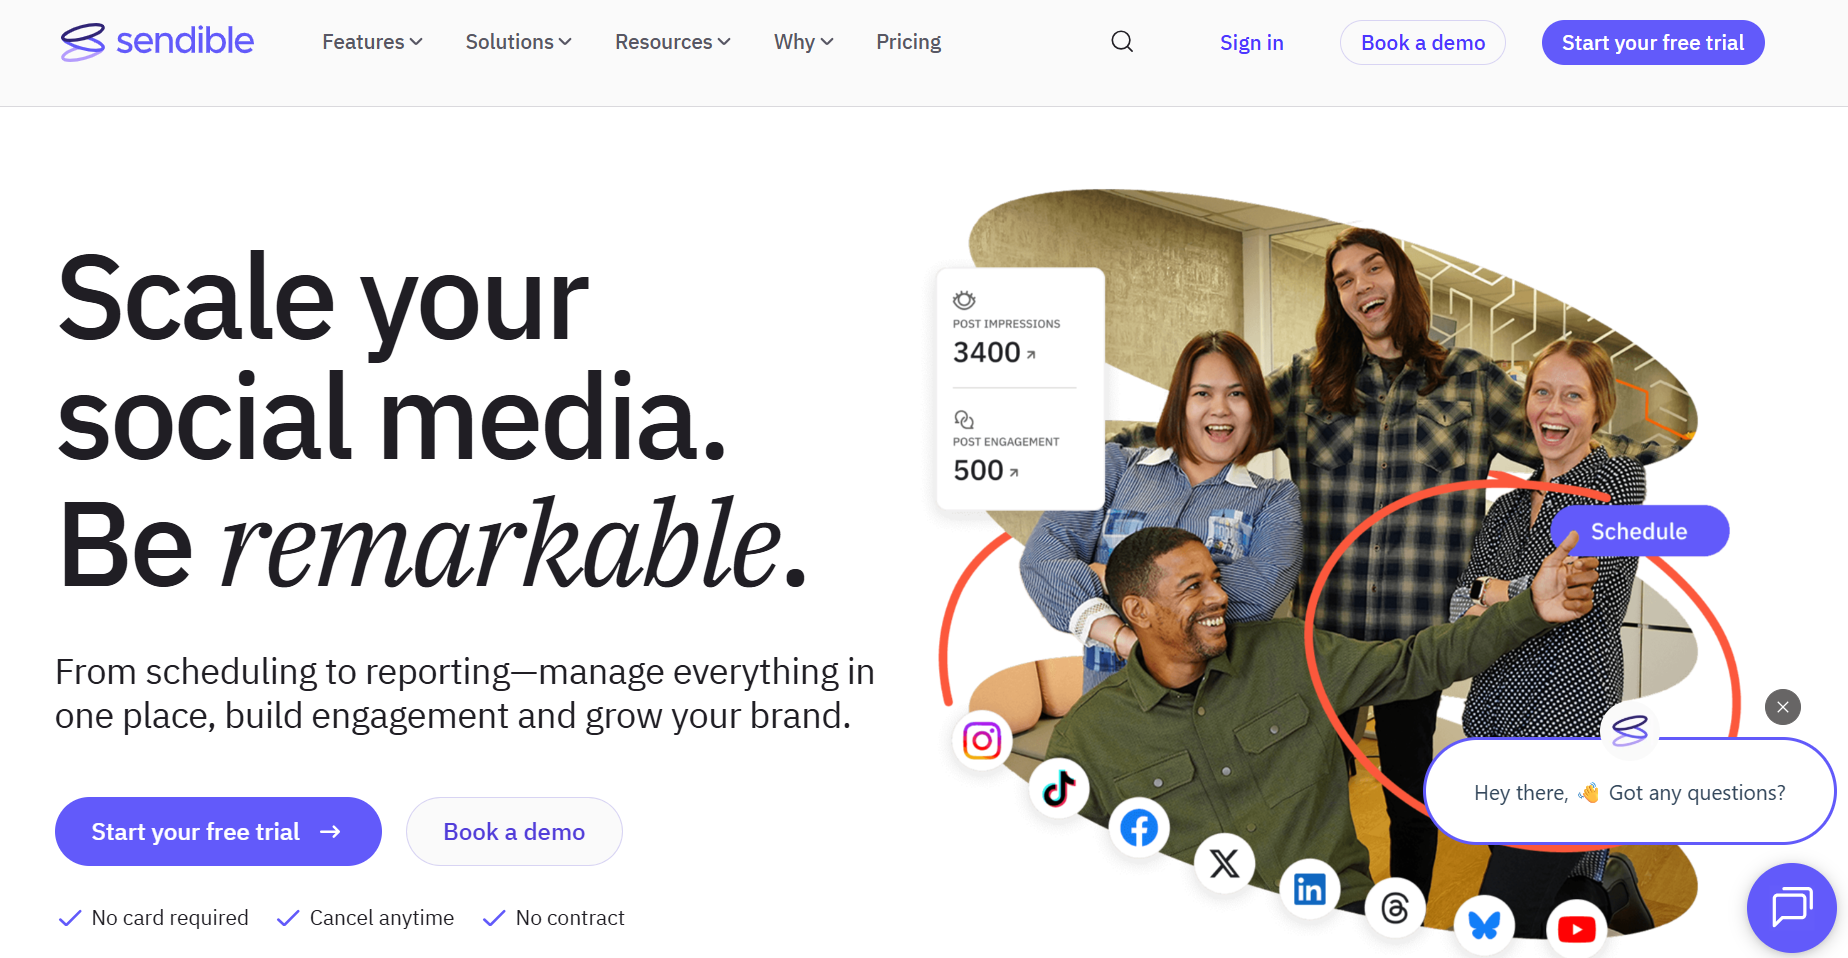Expand the Solutions dropdown menu
Image resolution: width=1848 pixels, height=958 pixels.
click(518, 42)
